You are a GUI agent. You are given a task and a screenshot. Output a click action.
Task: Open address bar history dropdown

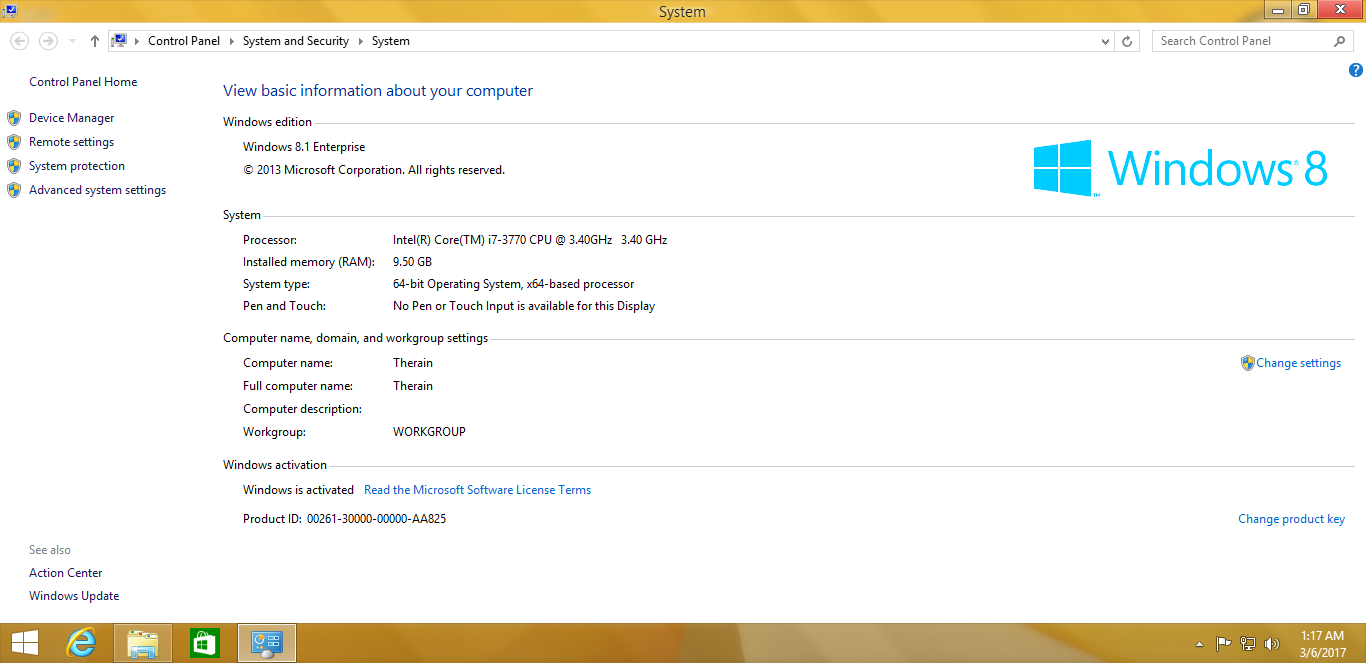[x=1105, y=41]
